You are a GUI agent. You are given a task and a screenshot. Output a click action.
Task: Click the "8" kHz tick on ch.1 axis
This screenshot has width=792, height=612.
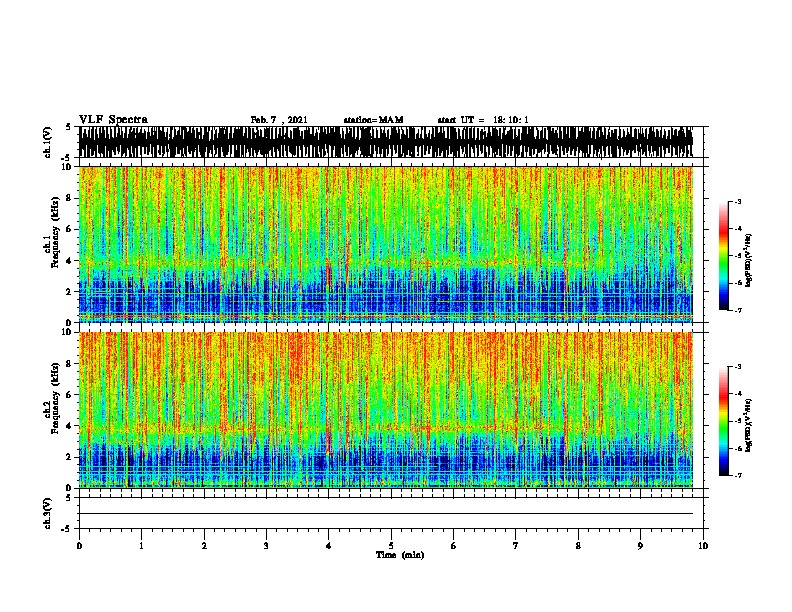coord(69,198)
